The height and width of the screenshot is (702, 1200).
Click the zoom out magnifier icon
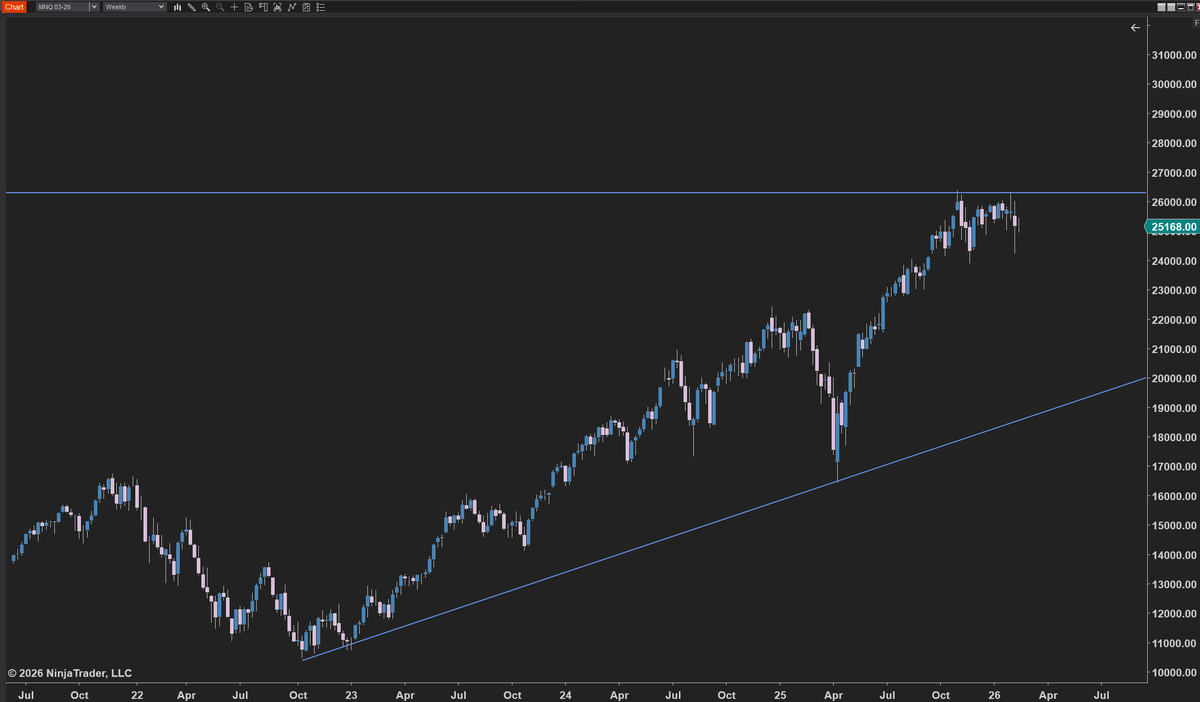219,7
